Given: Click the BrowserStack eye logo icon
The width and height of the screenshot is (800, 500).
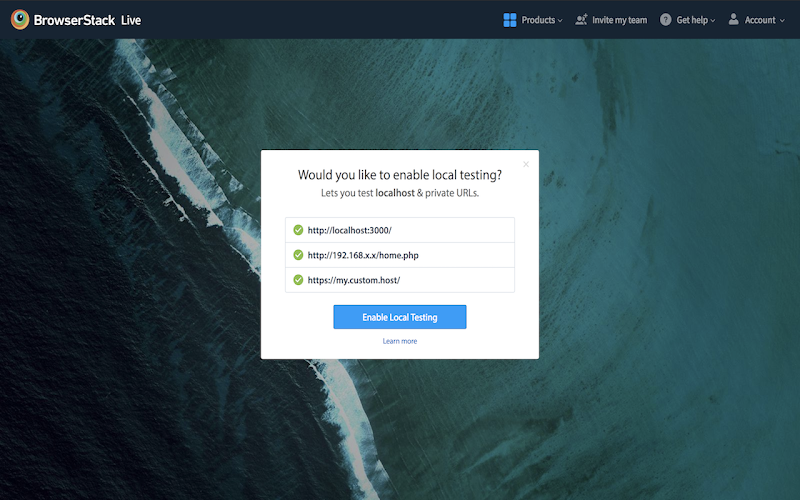Looking at the screenshot, I should click(20, 19).
